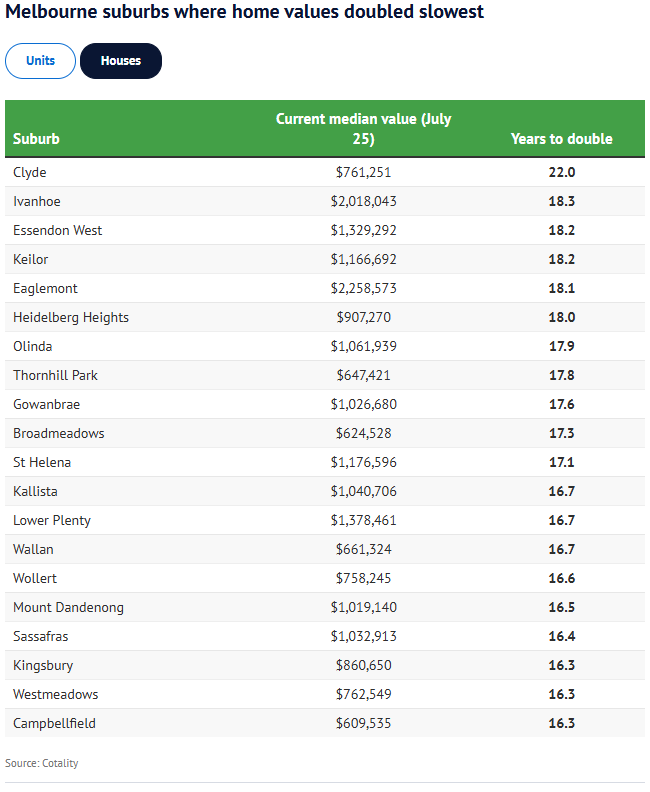
Task: Click the Suburb column header
Action: point(37,139)
